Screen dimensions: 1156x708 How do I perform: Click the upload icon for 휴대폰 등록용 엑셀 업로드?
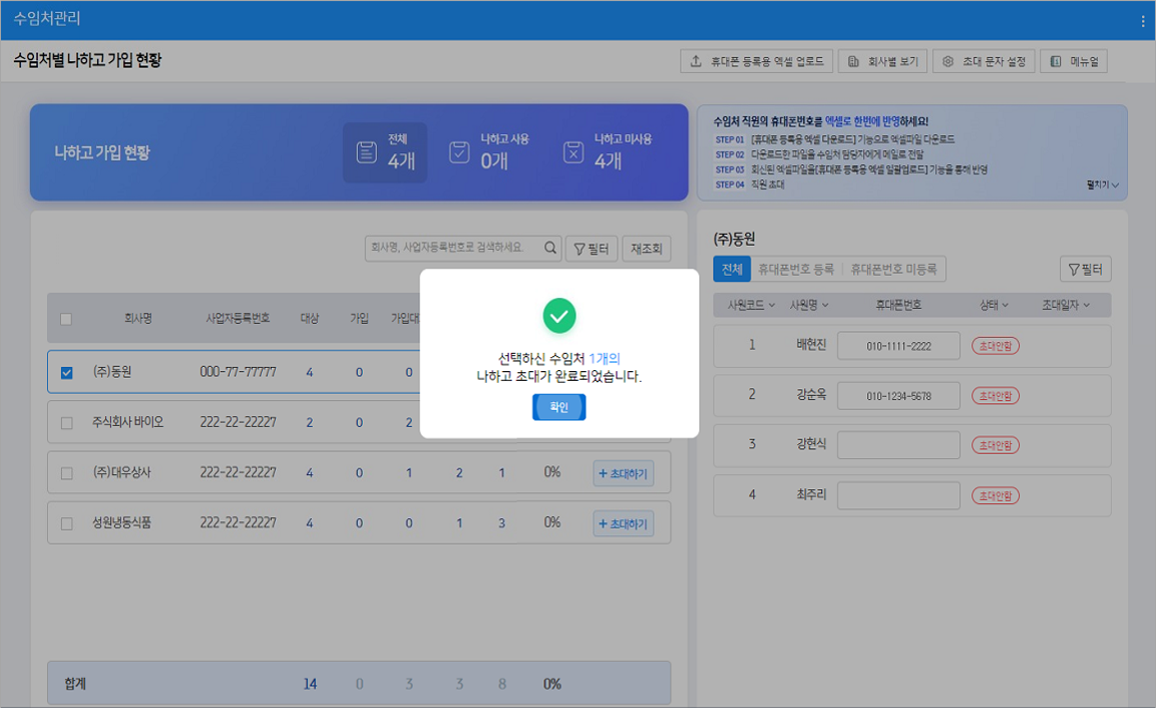pyautogui.click(x=696, y=61)
